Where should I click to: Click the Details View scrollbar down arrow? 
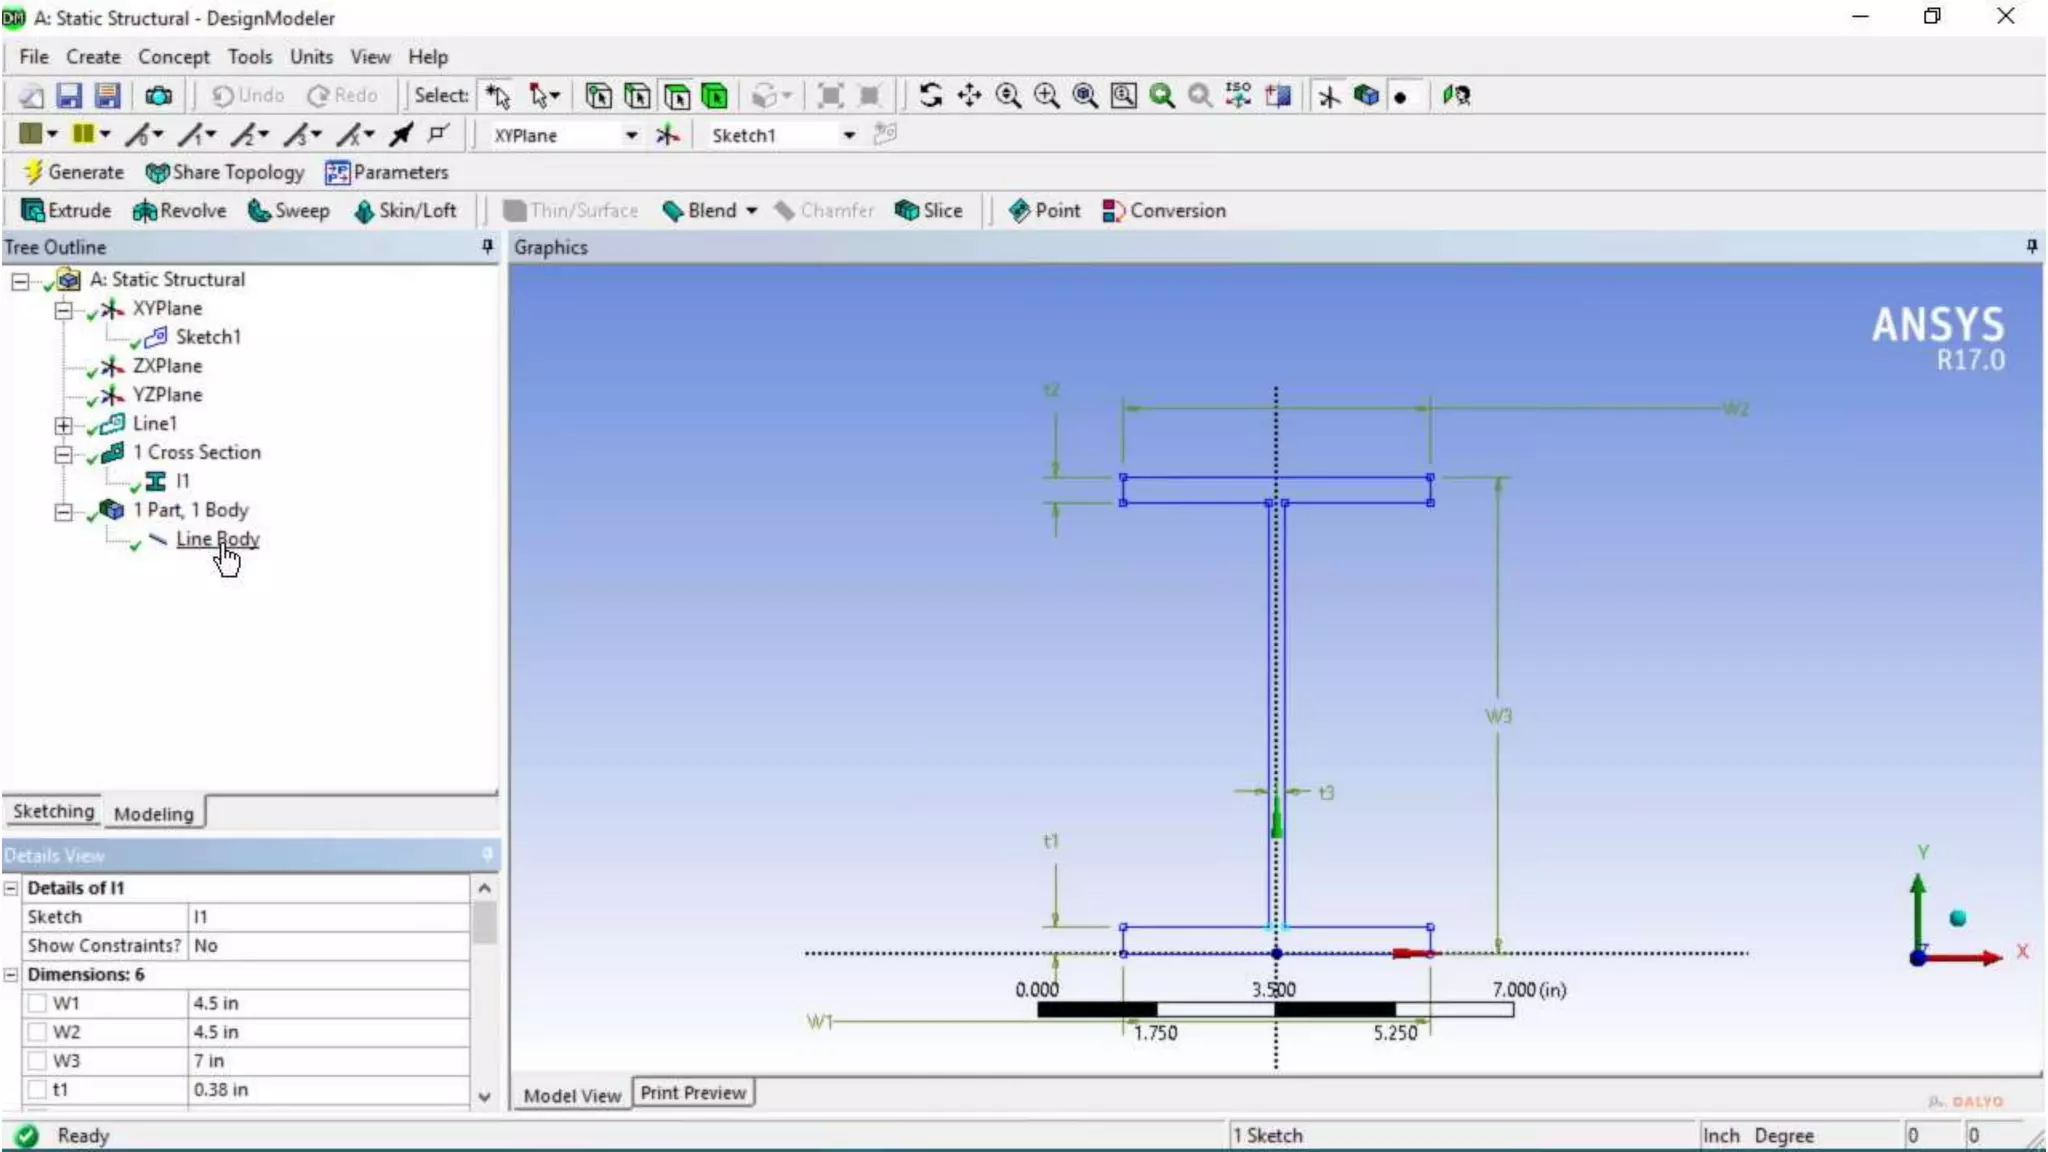(484, 1097)
